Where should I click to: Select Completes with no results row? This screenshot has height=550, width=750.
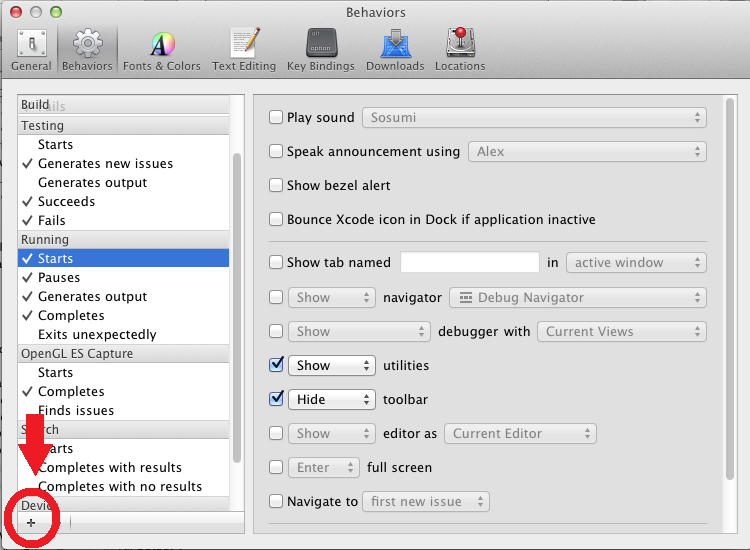123,486
